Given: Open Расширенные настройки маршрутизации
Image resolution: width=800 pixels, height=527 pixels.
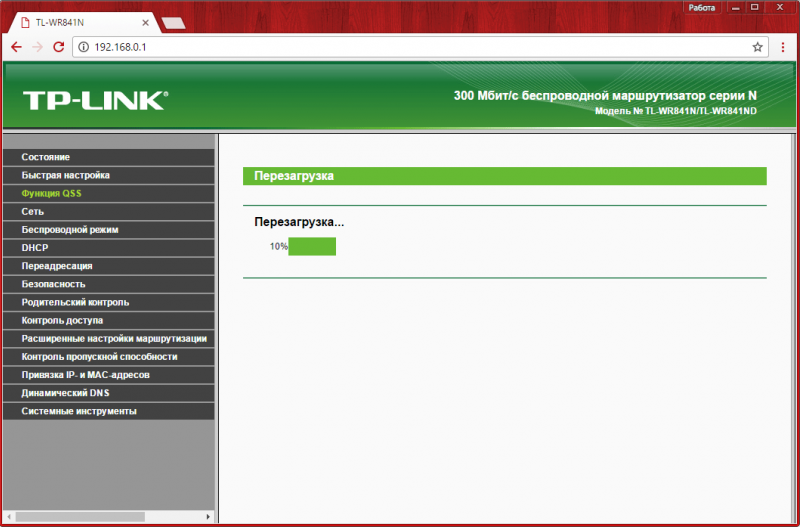Looking at the screenshot, I should coord(109,338).
